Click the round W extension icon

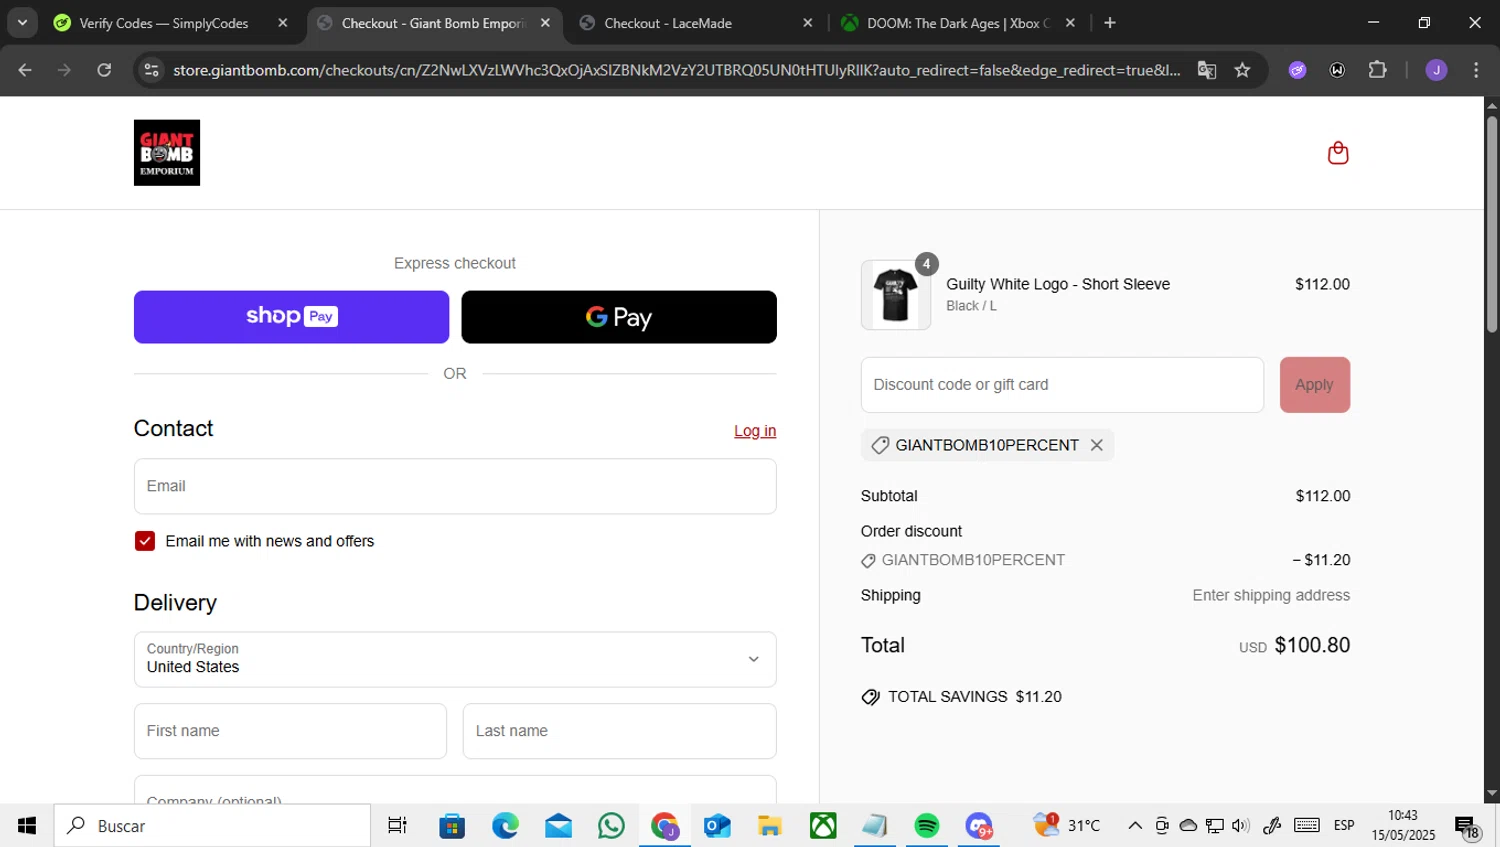[x=1337, y=70]
